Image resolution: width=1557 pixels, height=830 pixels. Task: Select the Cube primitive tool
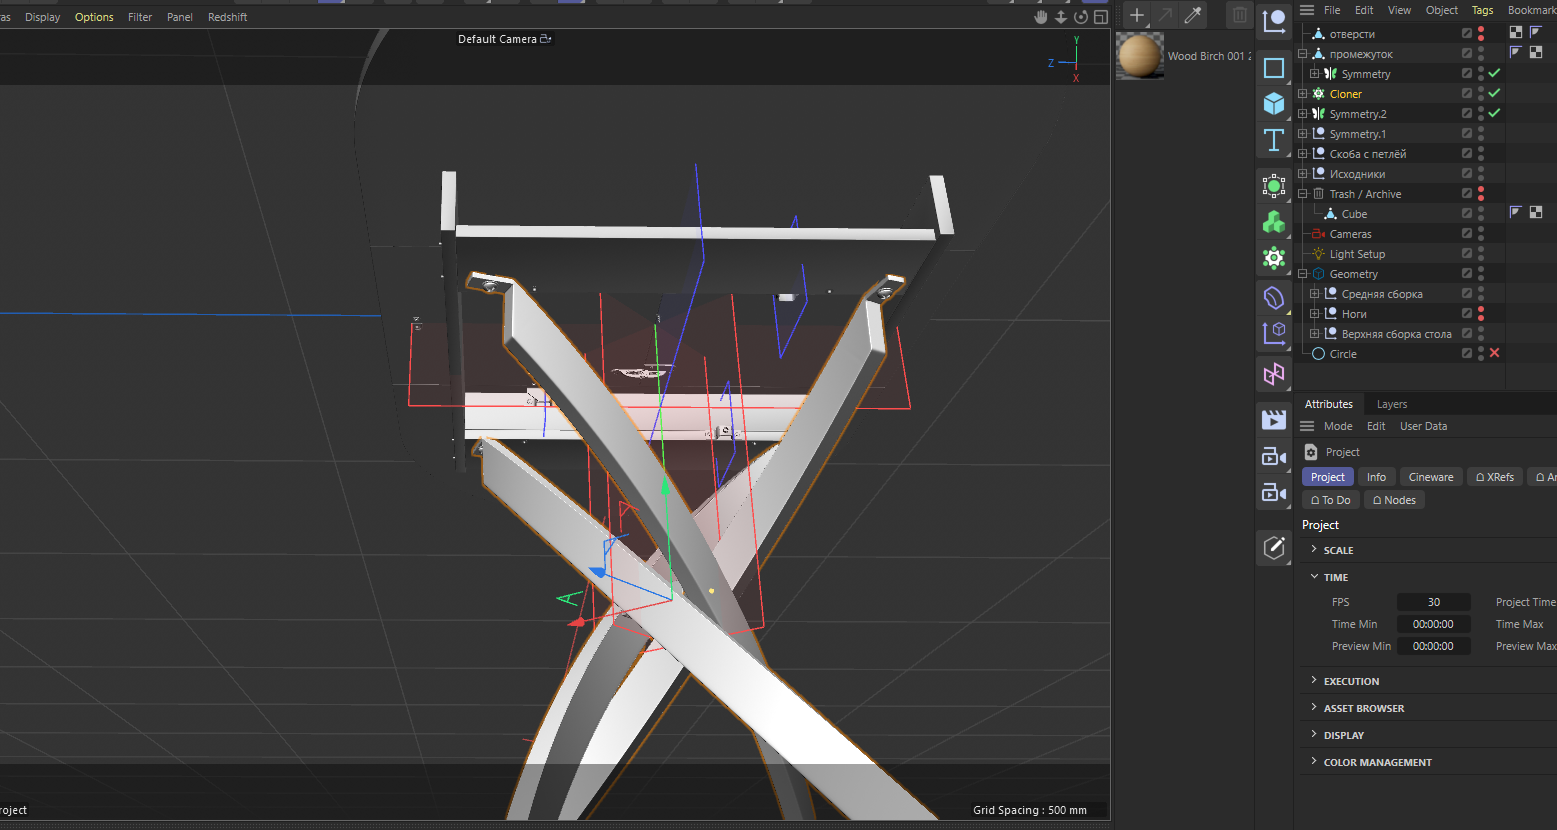[1274, 104]
